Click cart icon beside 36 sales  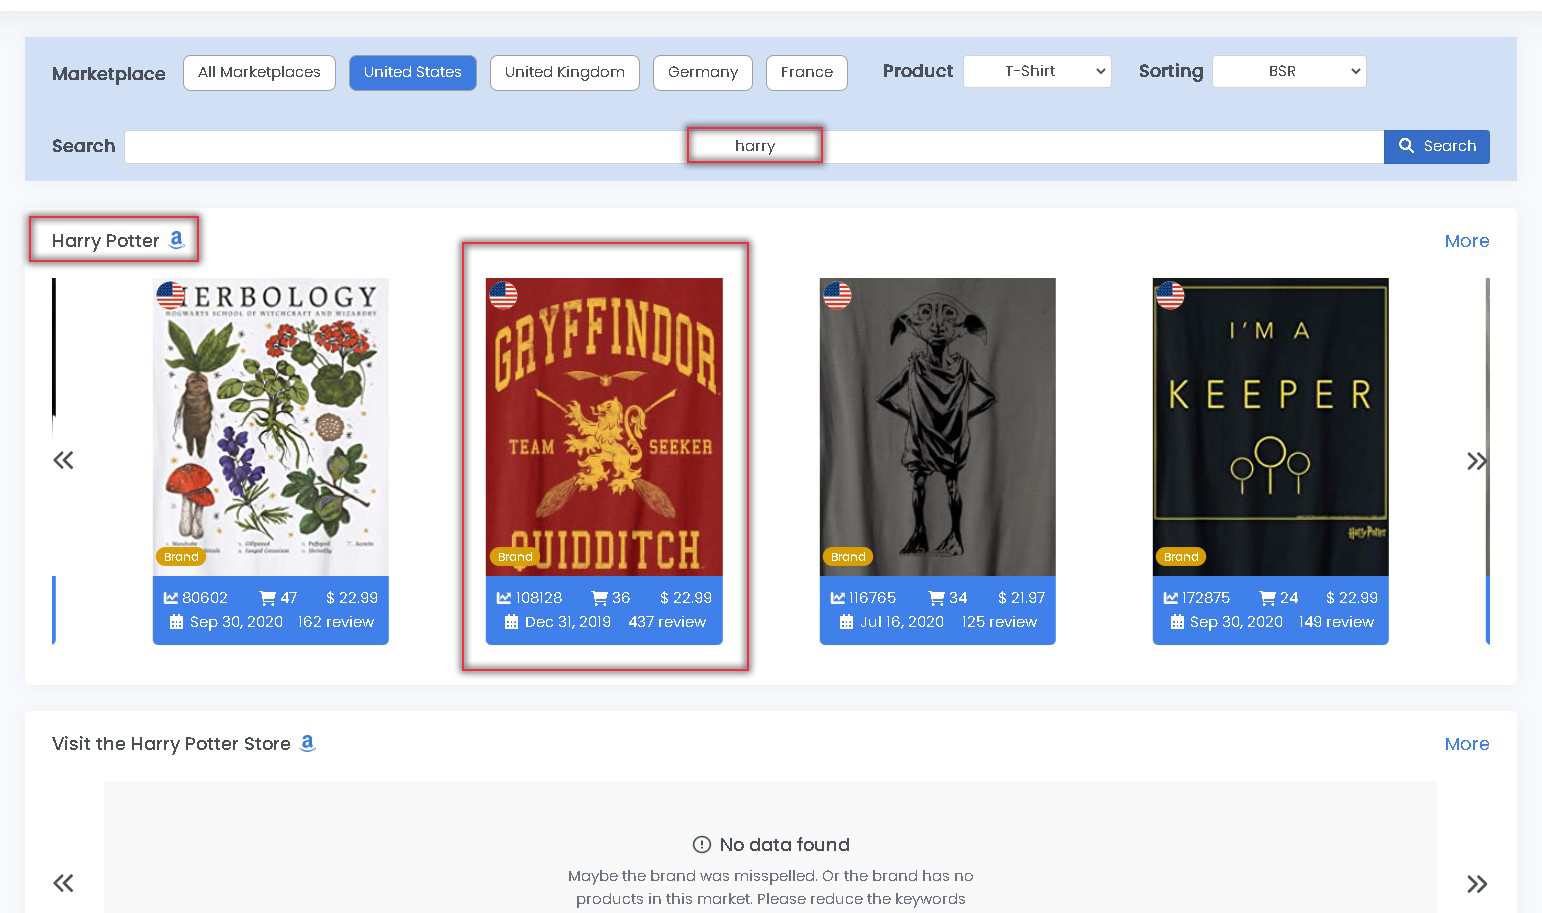600,598
